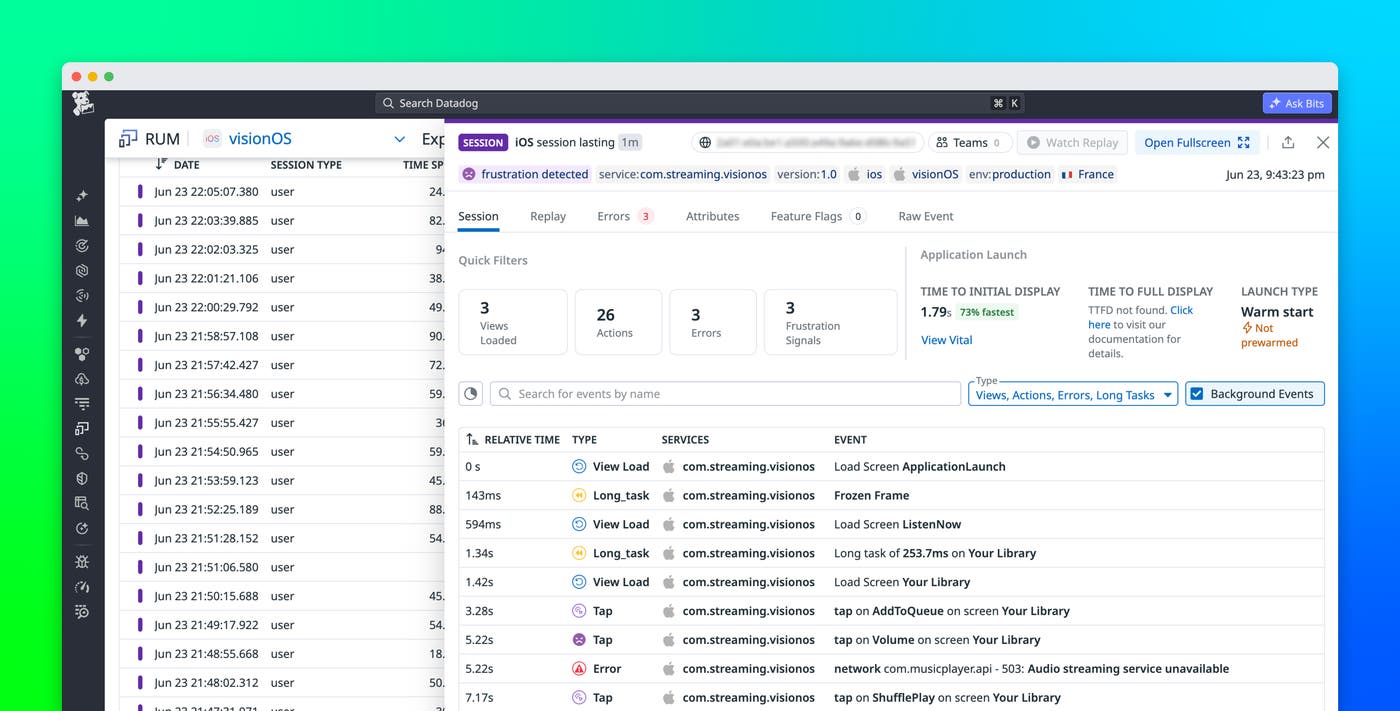Select session row Jun 23 22:00:29.792
1400x711 pixels.
click(x=282, y=307)
